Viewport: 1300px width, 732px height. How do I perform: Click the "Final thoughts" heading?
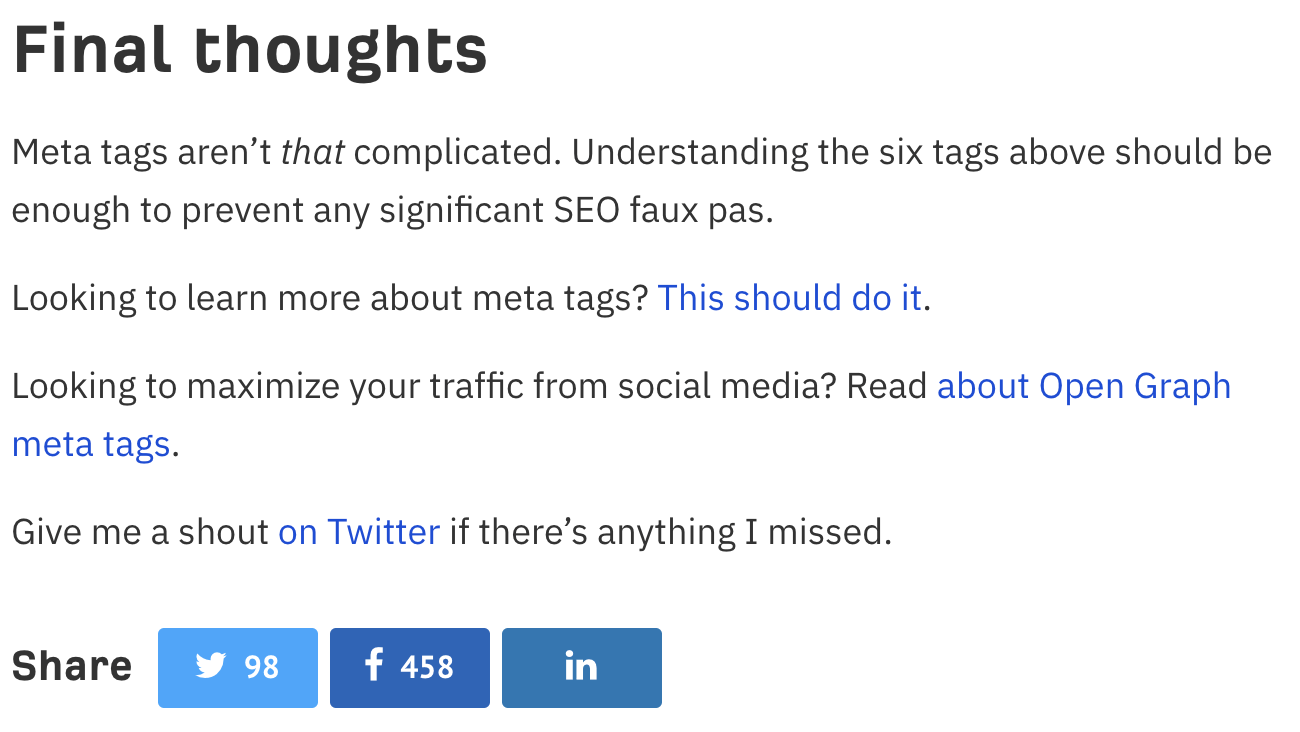point(250,52)
